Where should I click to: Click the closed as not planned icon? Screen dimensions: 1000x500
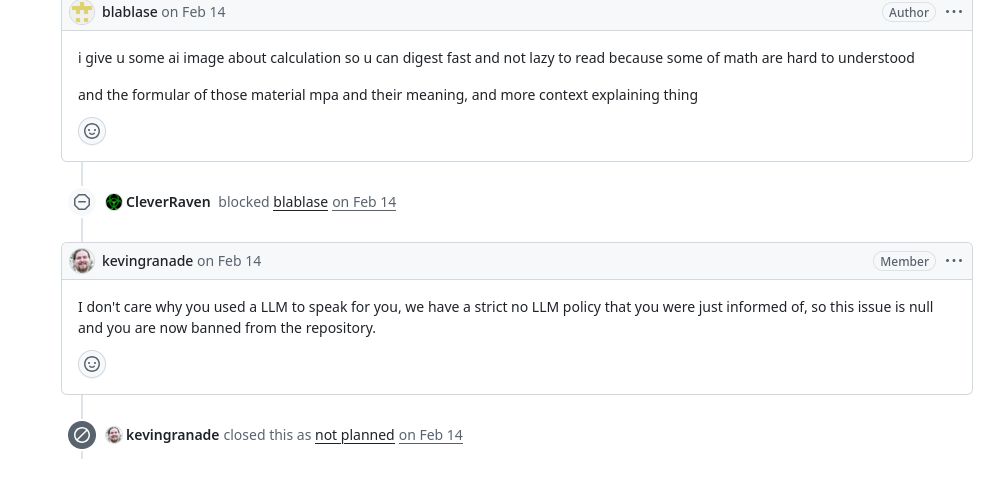point(82,435)
